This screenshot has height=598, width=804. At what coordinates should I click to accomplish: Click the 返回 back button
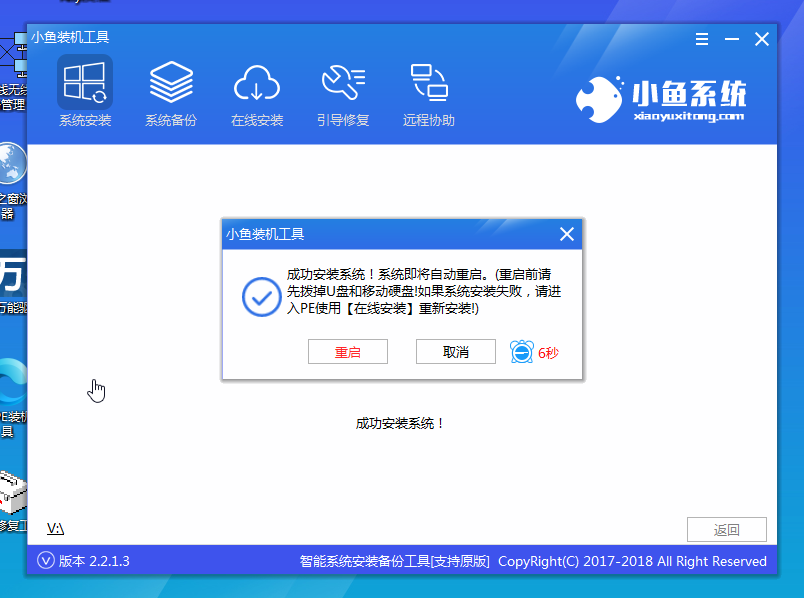[726, 530]
